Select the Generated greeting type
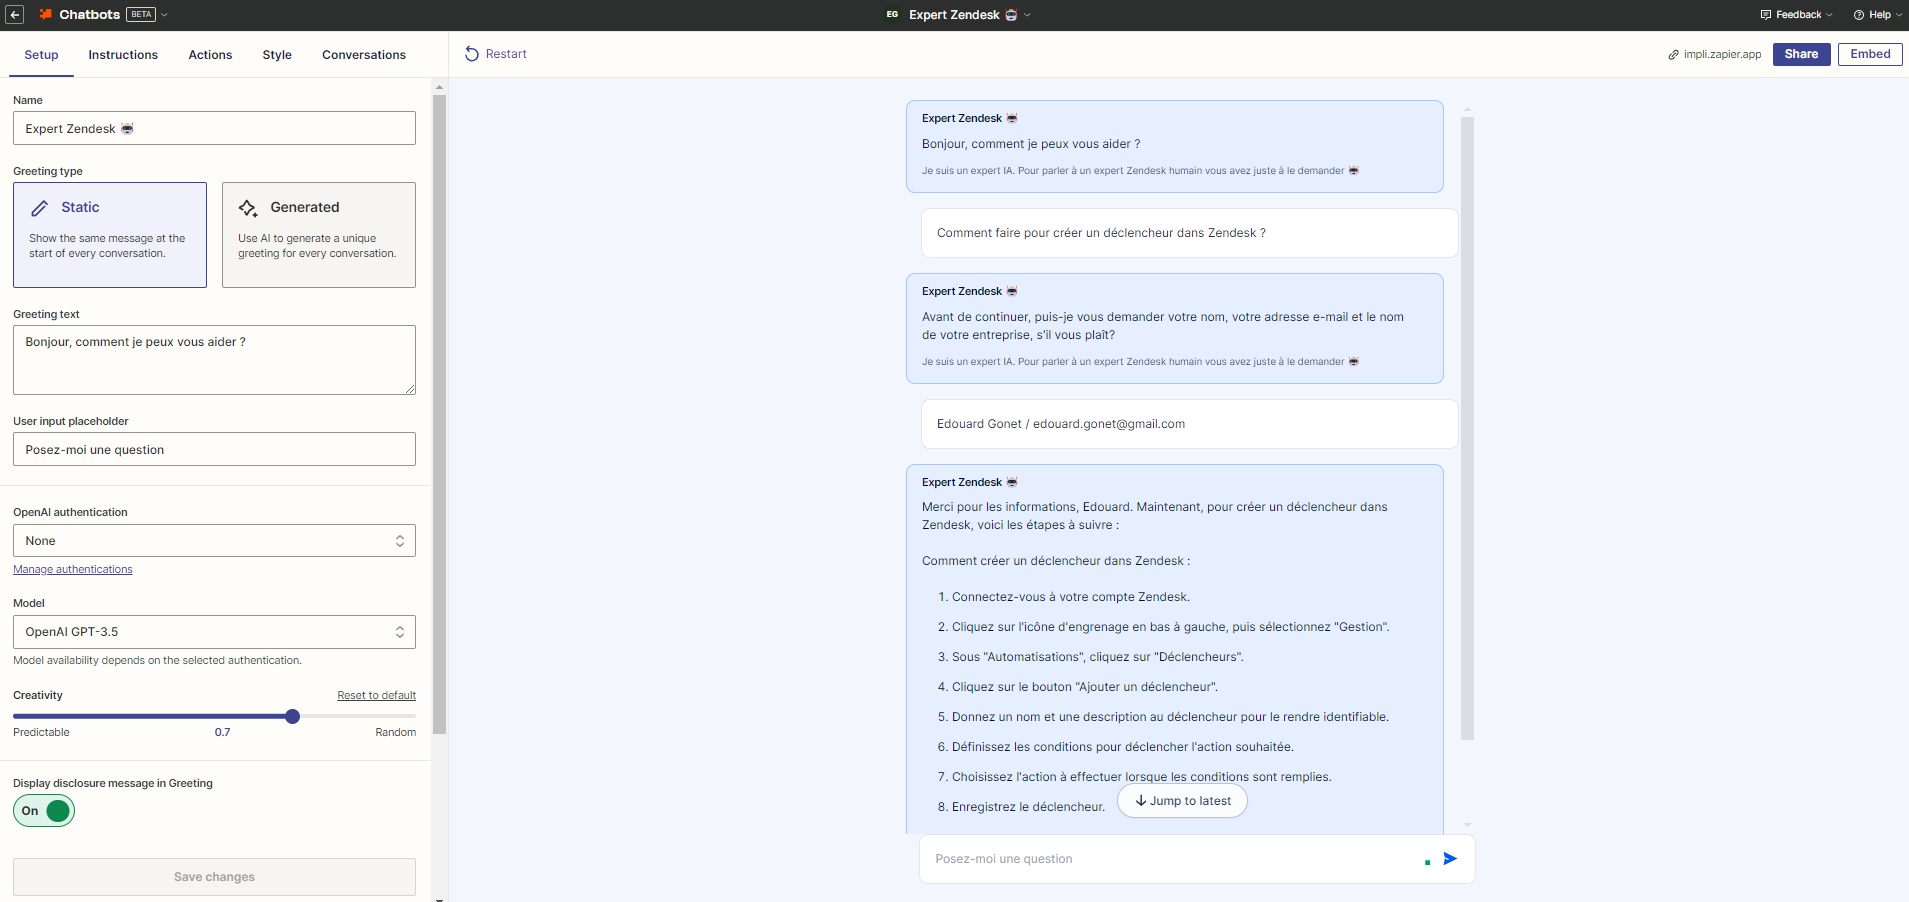 click(x=319, y=235)
